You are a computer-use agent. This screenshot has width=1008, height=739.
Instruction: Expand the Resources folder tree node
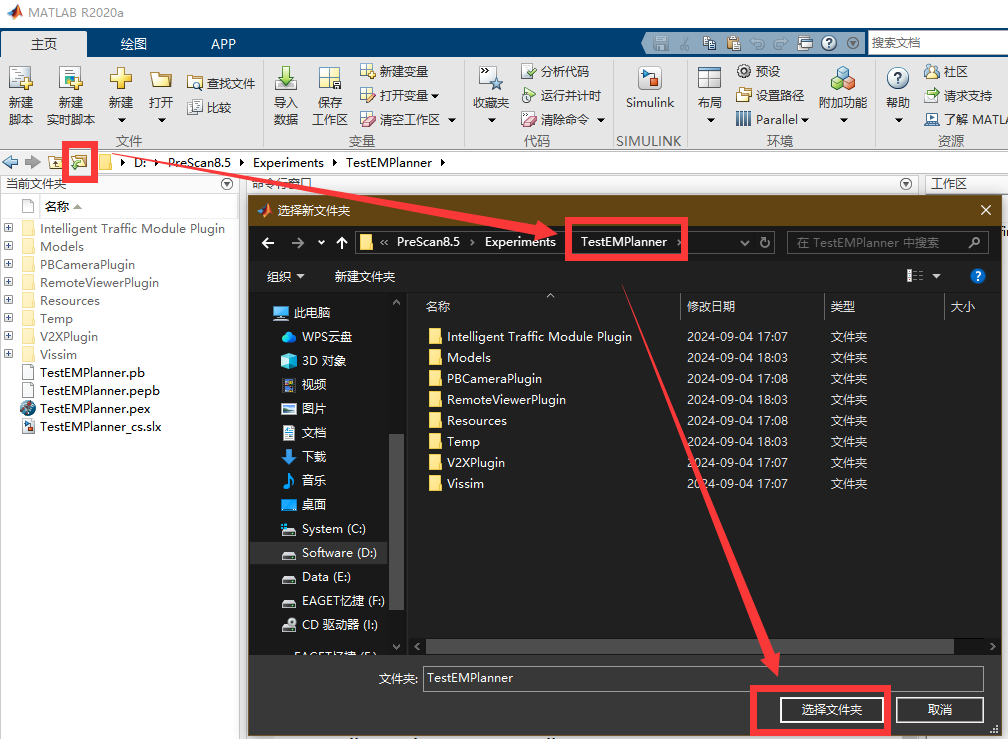(x=8, y=299)
